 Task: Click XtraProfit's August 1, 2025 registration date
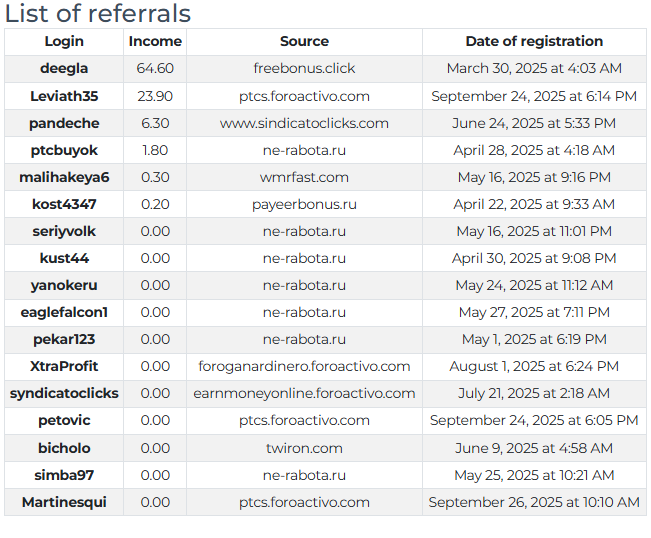pyautogui.click(x=534, y=366)
